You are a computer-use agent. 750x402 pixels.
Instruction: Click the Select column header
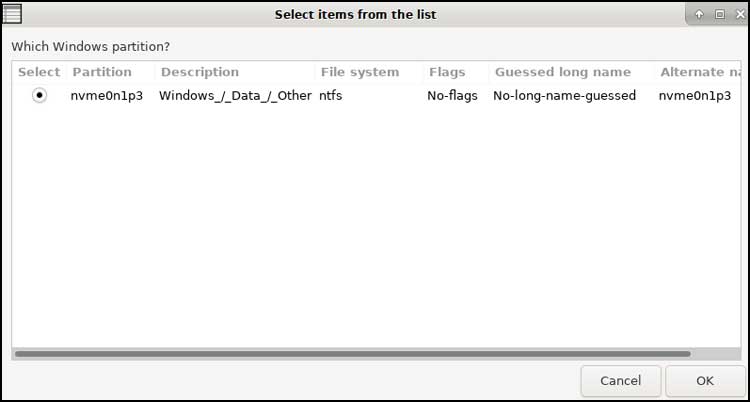39,72
